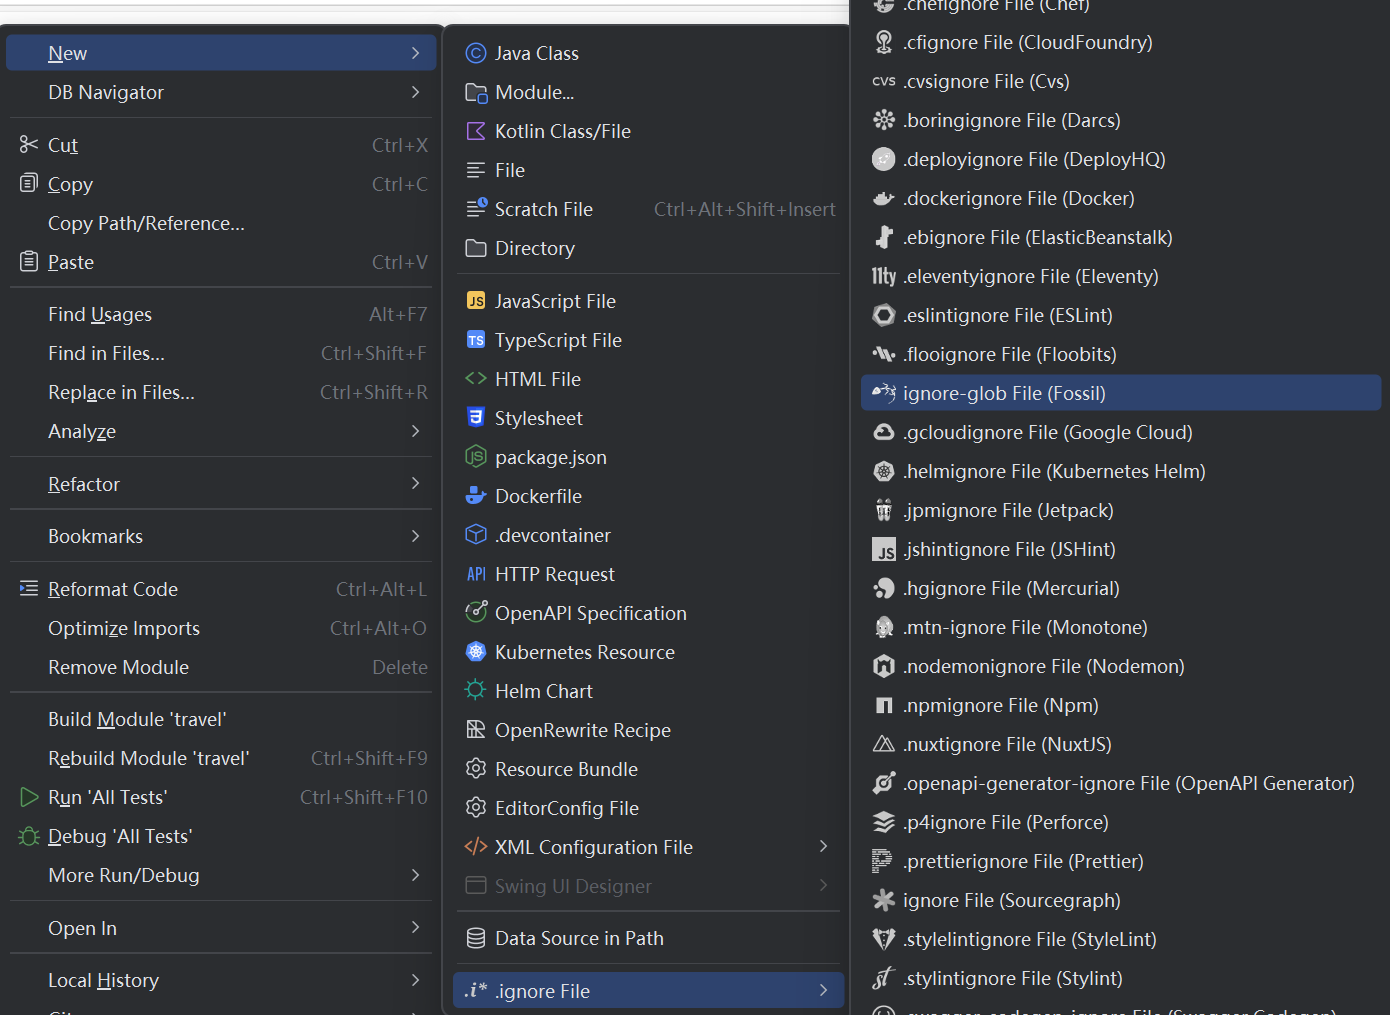Choose .p4ignore File (Perforce) entry
The image size is (1390, 1015).
point(1121,822)
